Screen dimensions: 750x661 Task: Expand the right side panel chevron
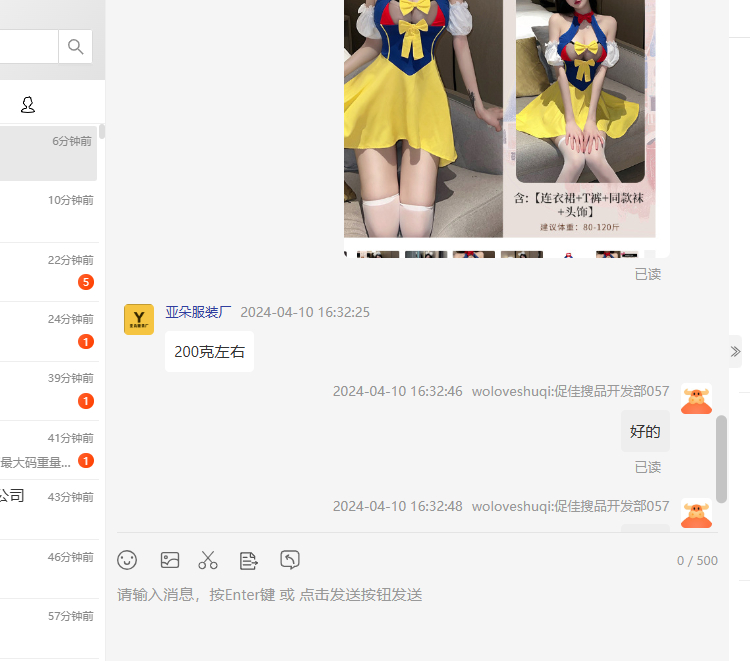735,352
